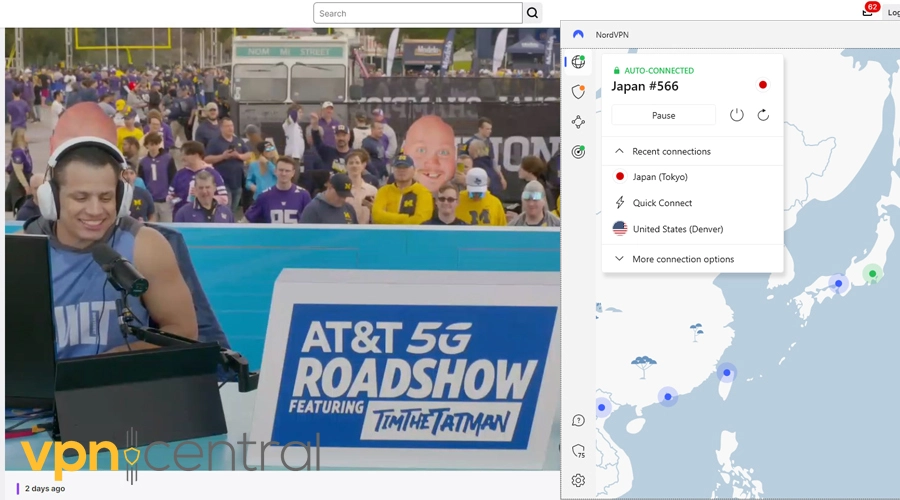Click the 2 days ago timestamp
The height and width of the screenshot is (500, 900).
point(45,489)
